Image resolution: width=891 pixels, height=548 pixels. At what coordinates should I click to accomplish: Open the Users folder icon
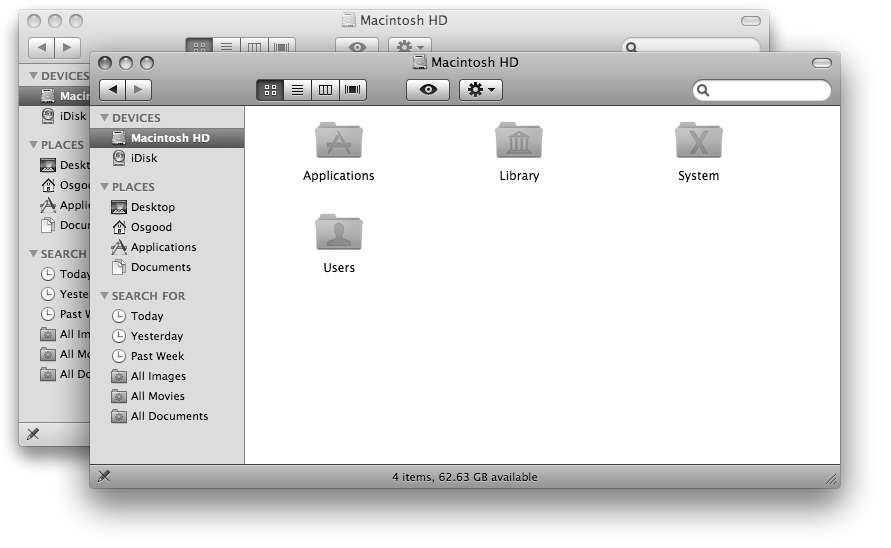pyautogui.click(x=338, y=233)
